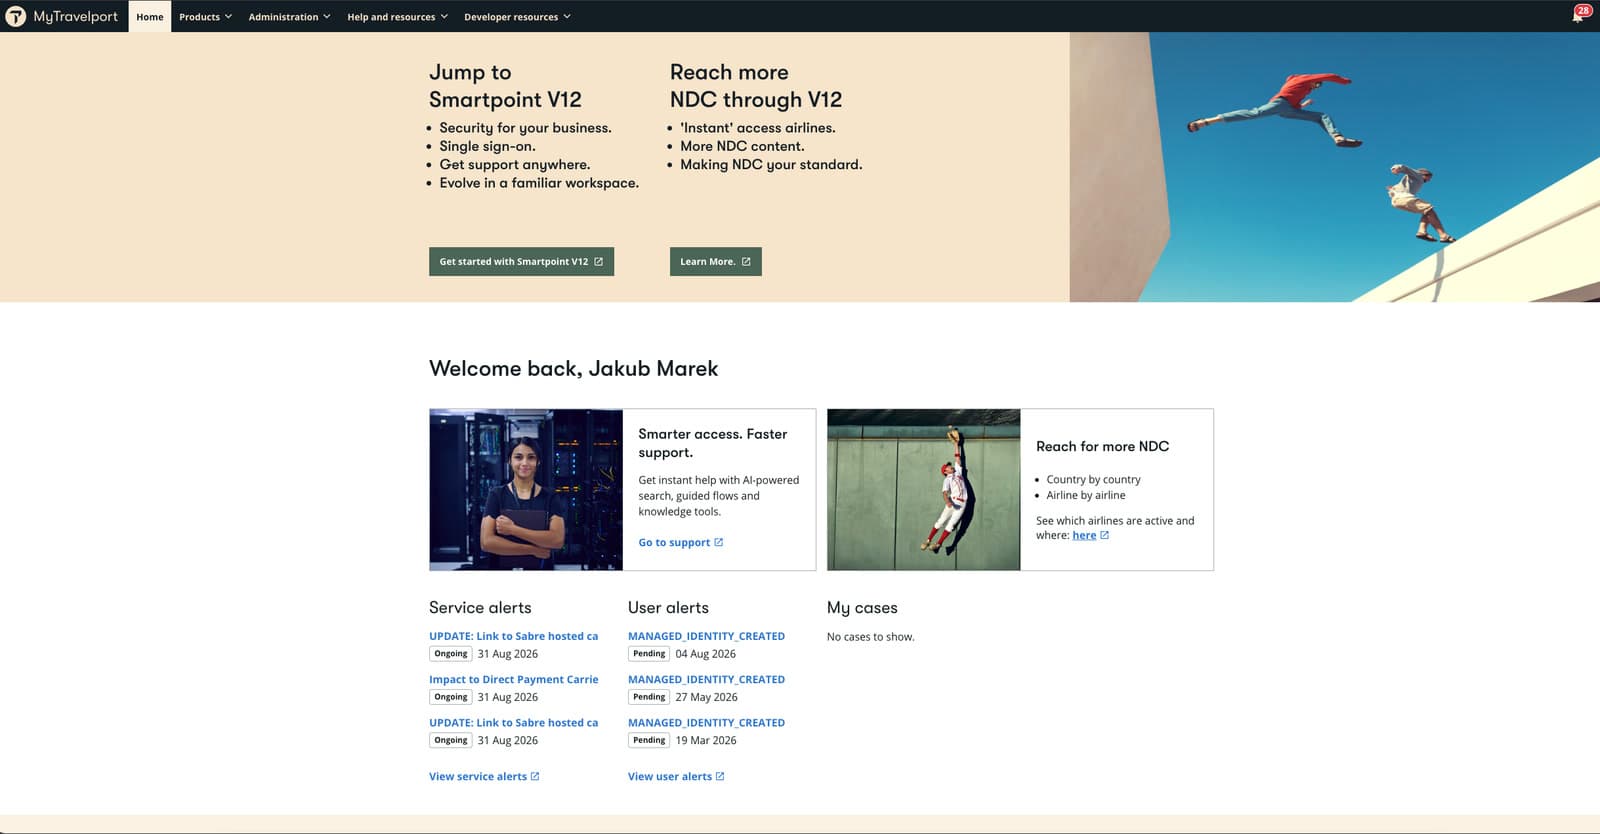The width and height of the screenshot is (1600, 834).
Task: Go to the Home tab
Action: tap(150, 17)
